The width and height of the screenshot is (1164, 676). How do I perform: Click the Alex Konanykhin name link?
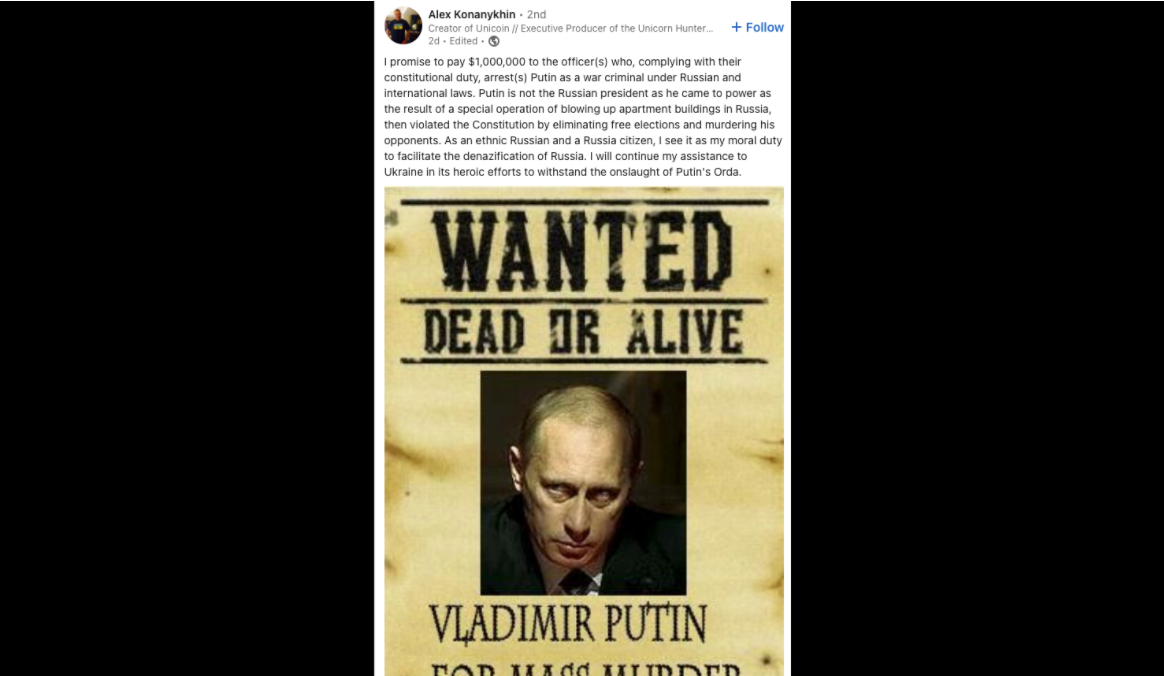[x=471, y=14]
